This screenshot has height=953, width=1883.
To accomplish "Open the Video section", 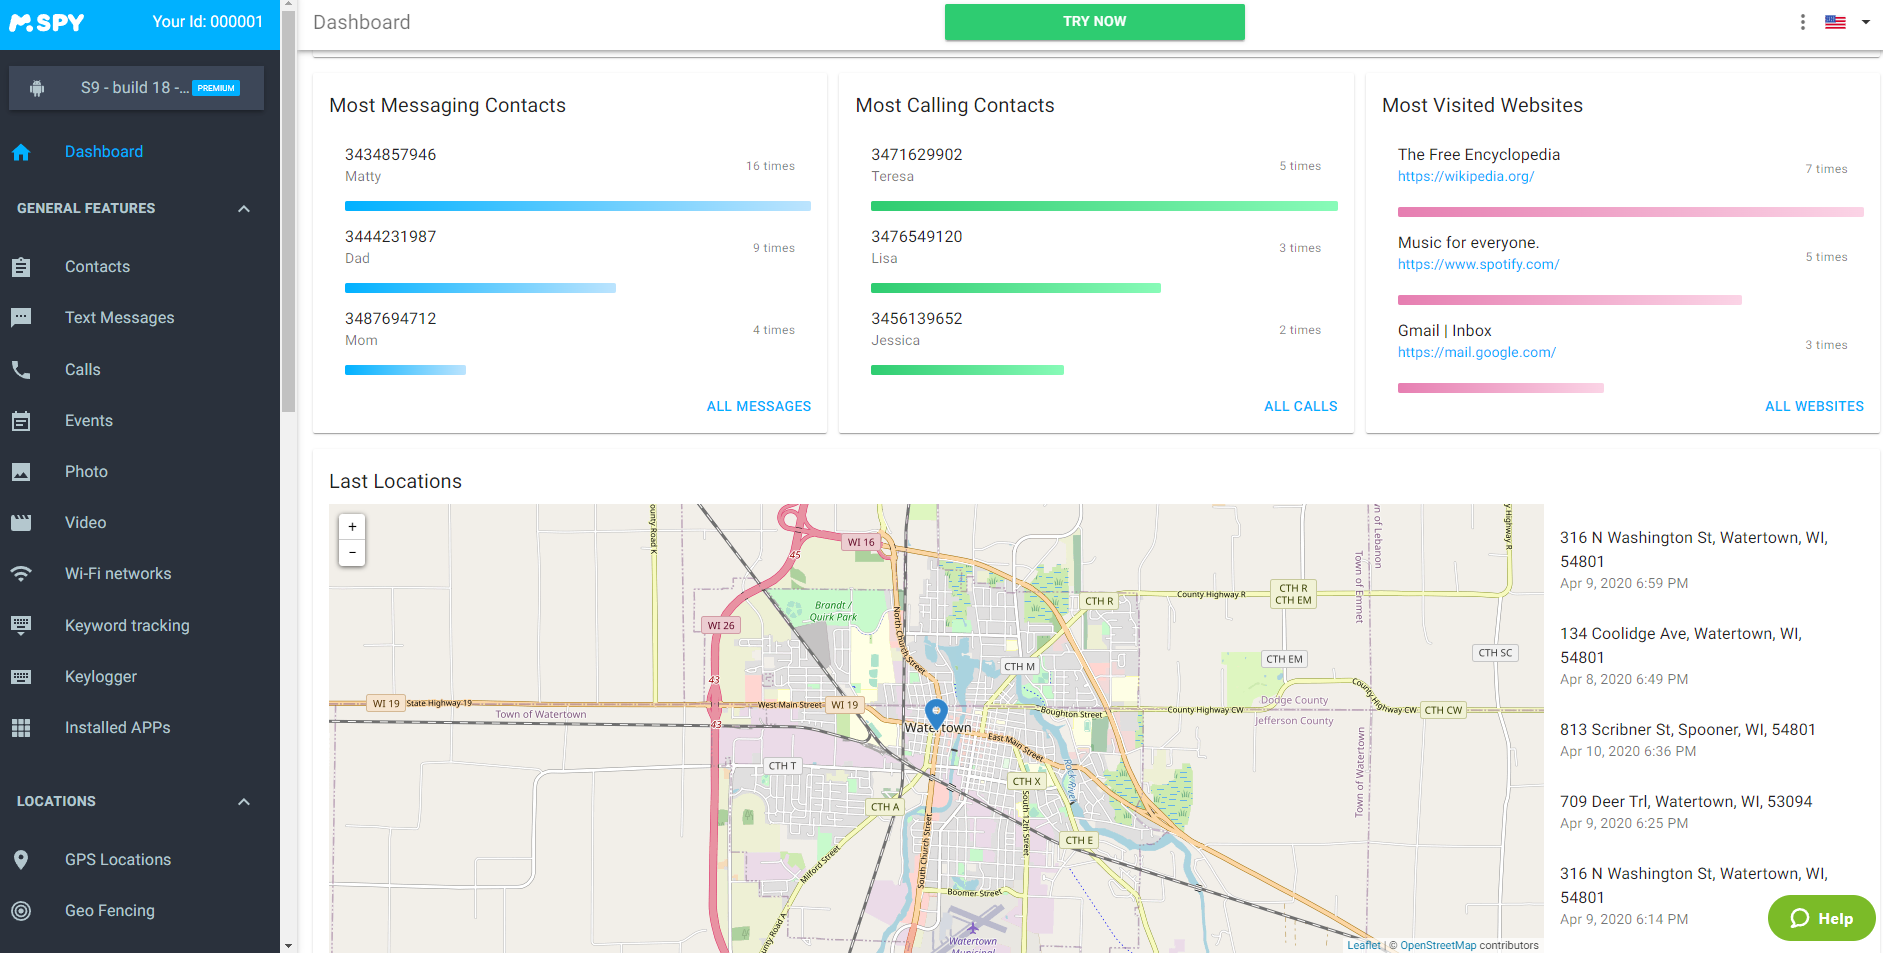I will pos(86,523).
